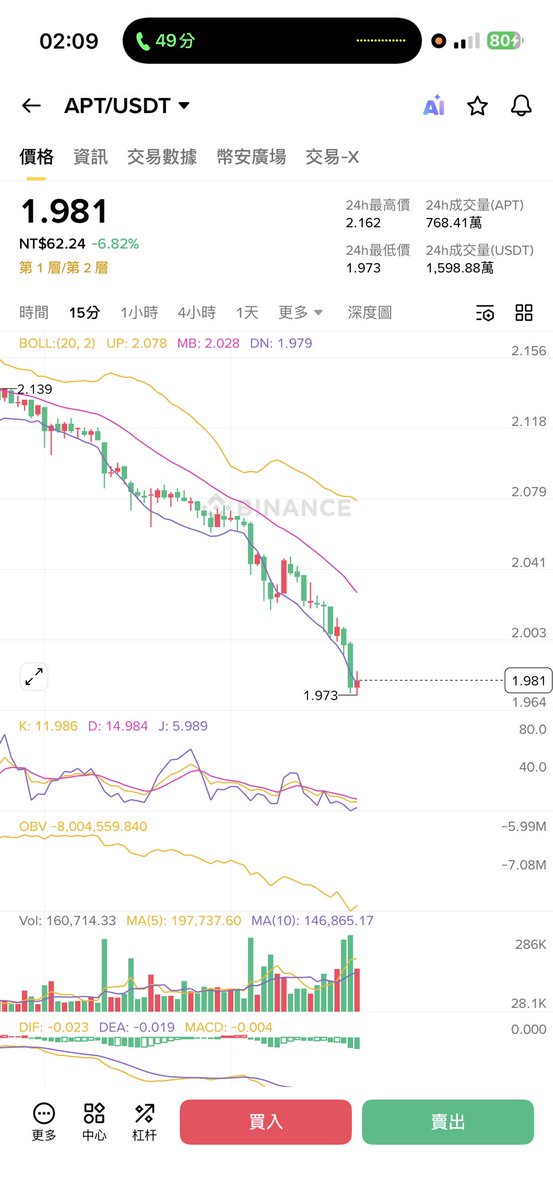Tap the large 1.981 price

click(x=64, y=212)
